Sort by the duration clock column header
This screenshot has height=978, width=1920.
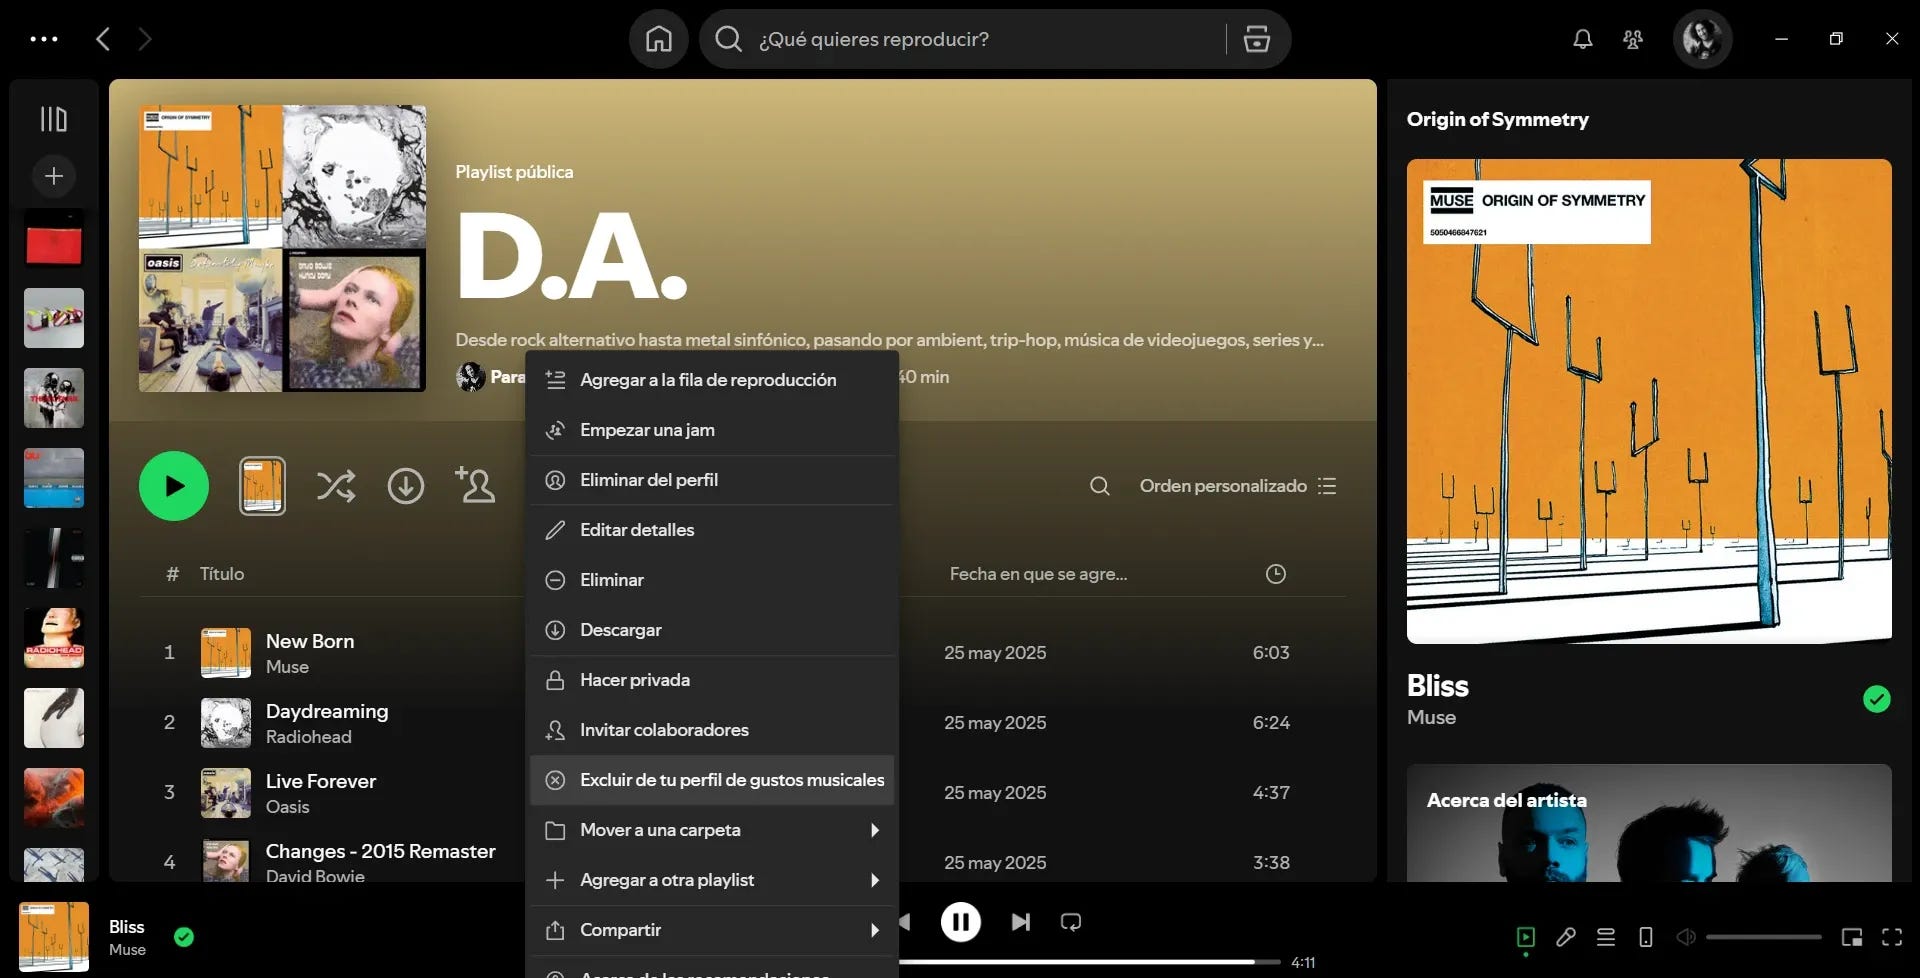[x=1276, y=574]
